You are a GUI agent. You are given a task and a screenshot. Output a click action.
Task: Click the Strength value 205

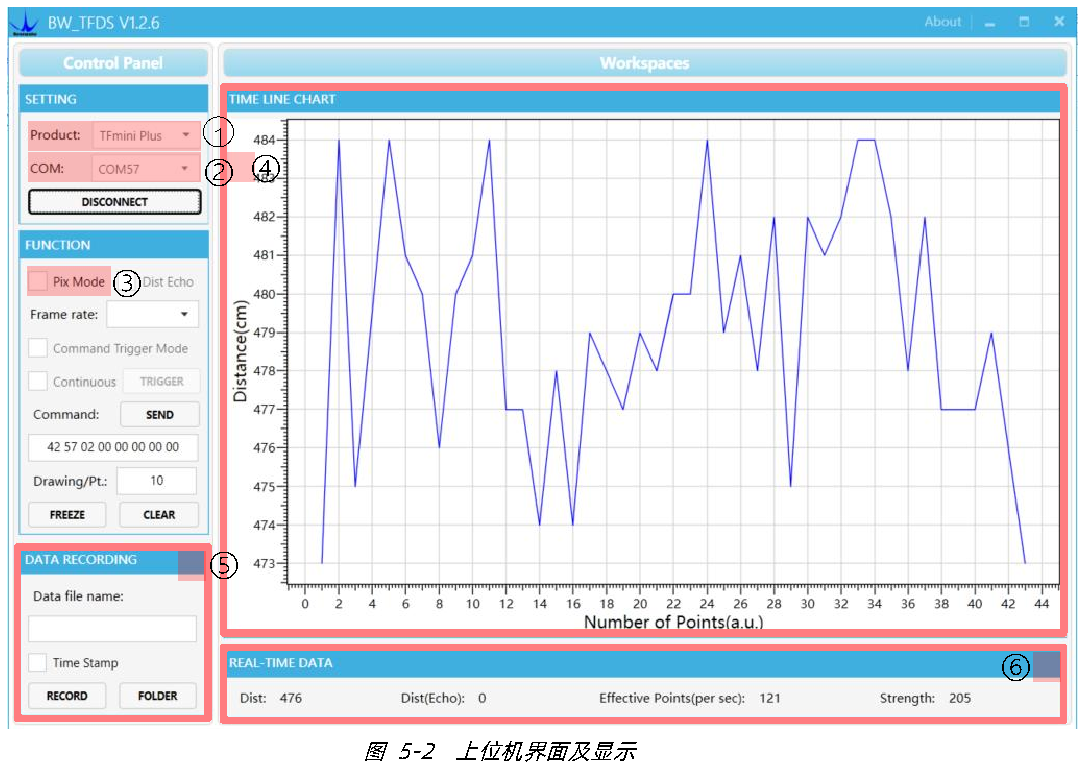(x=960, y=698)
